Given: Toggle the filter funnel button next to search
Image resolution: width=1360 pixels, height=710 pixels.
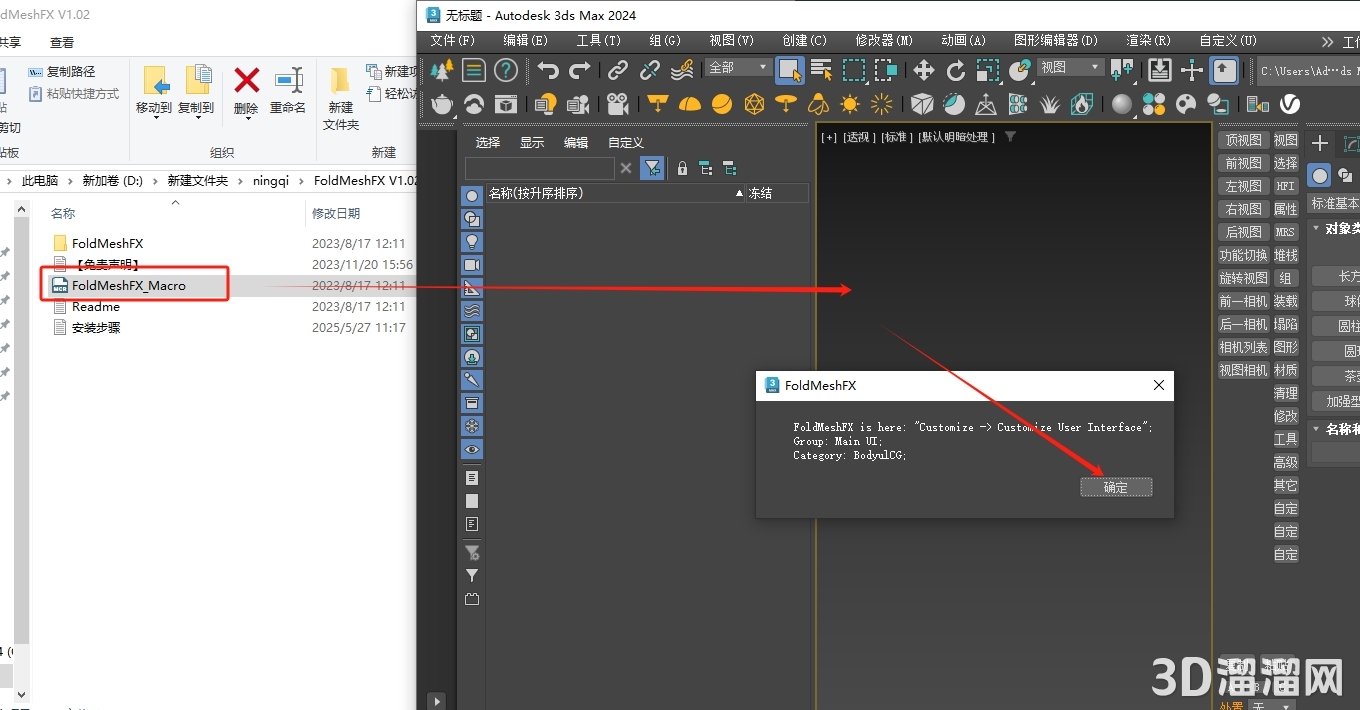Looking at the screenshot, I should [x=652, y=168].
